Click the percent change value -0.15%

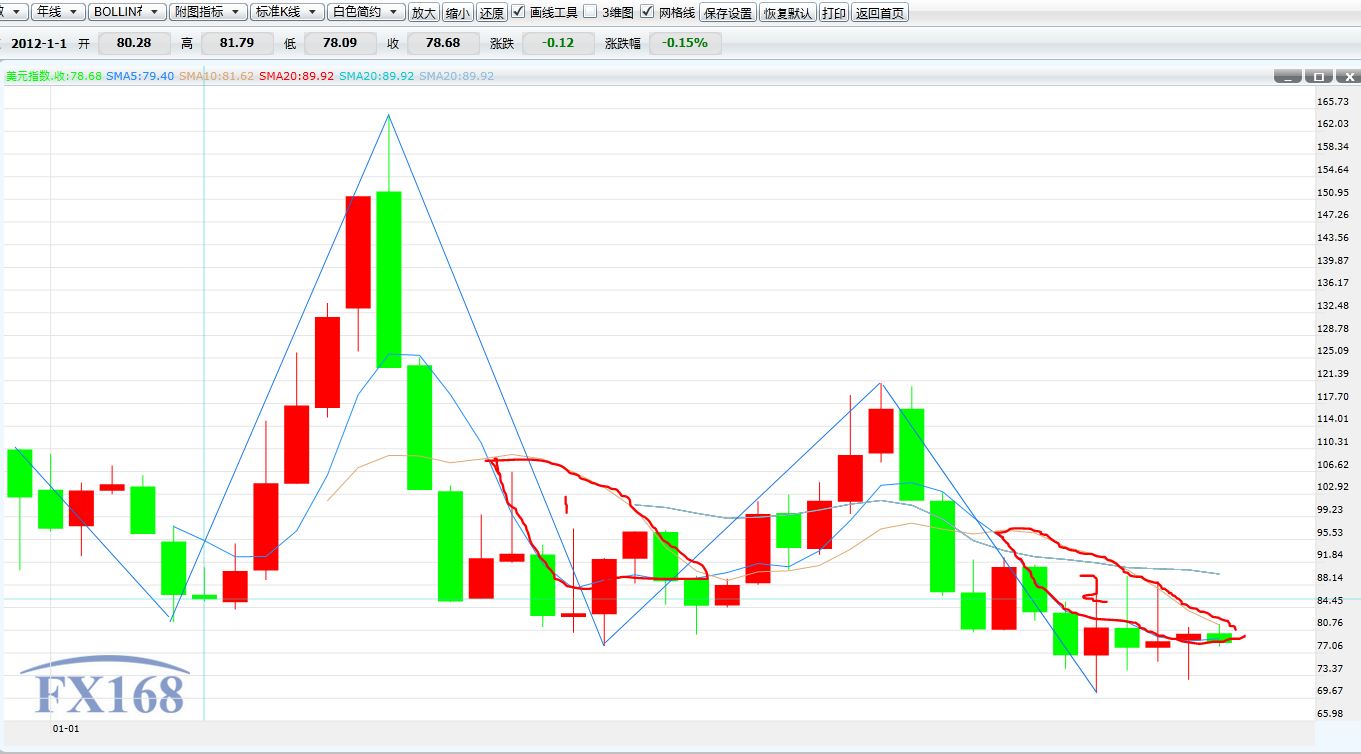point(685,43)
